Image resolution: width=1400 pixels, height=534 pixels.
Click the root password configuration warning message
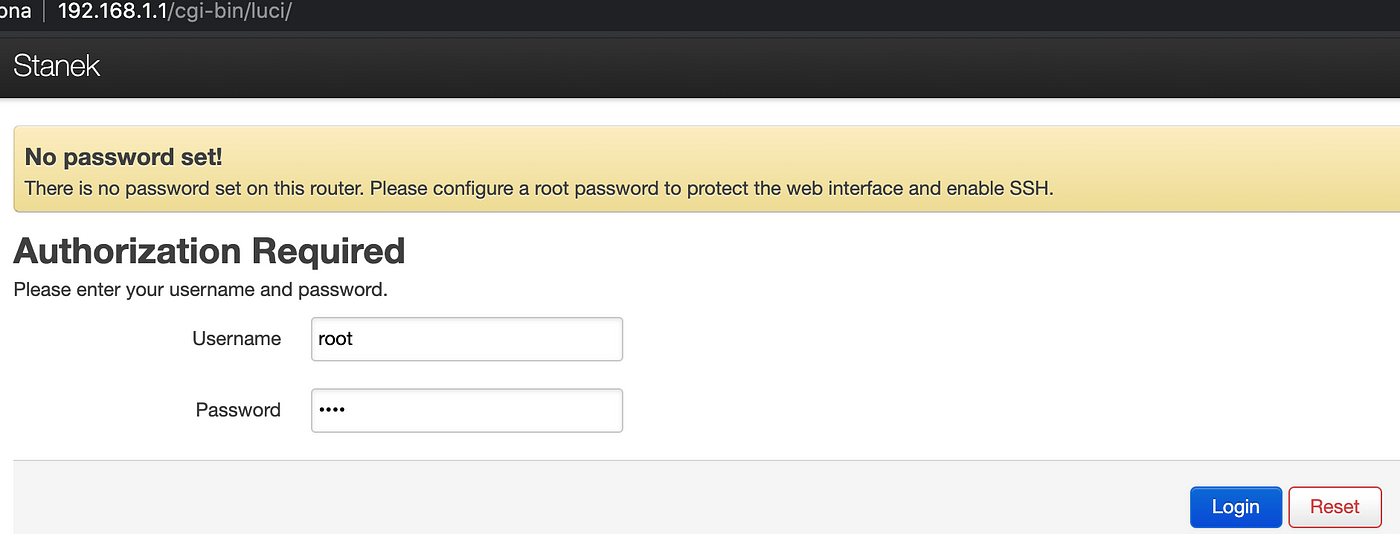click(539, 188)
